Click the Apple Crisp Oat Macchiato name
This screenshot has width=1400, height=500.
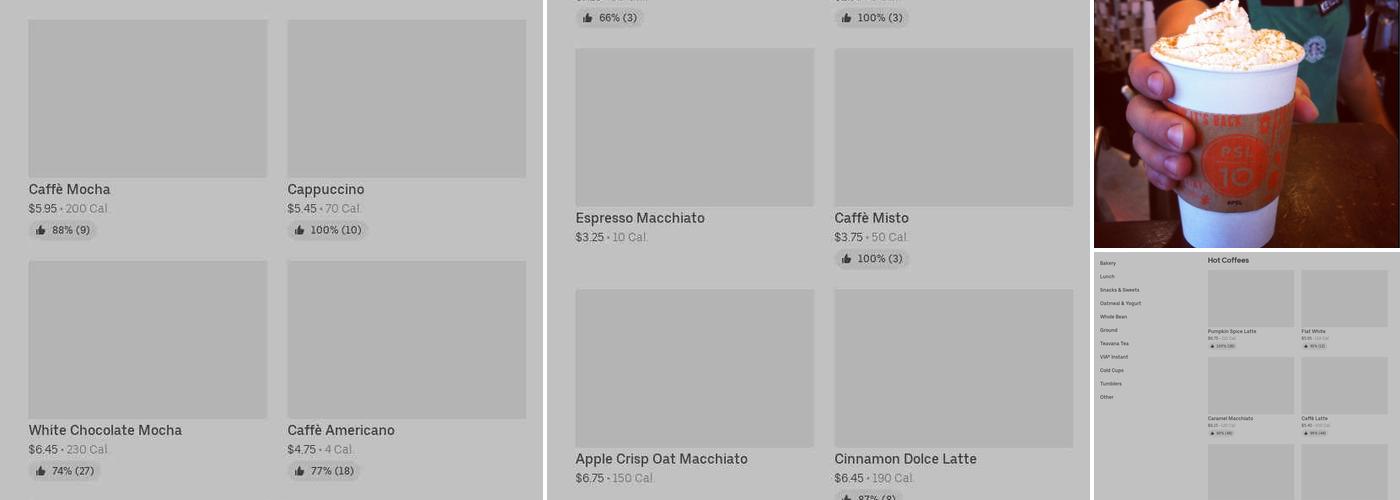pos(661,459)
